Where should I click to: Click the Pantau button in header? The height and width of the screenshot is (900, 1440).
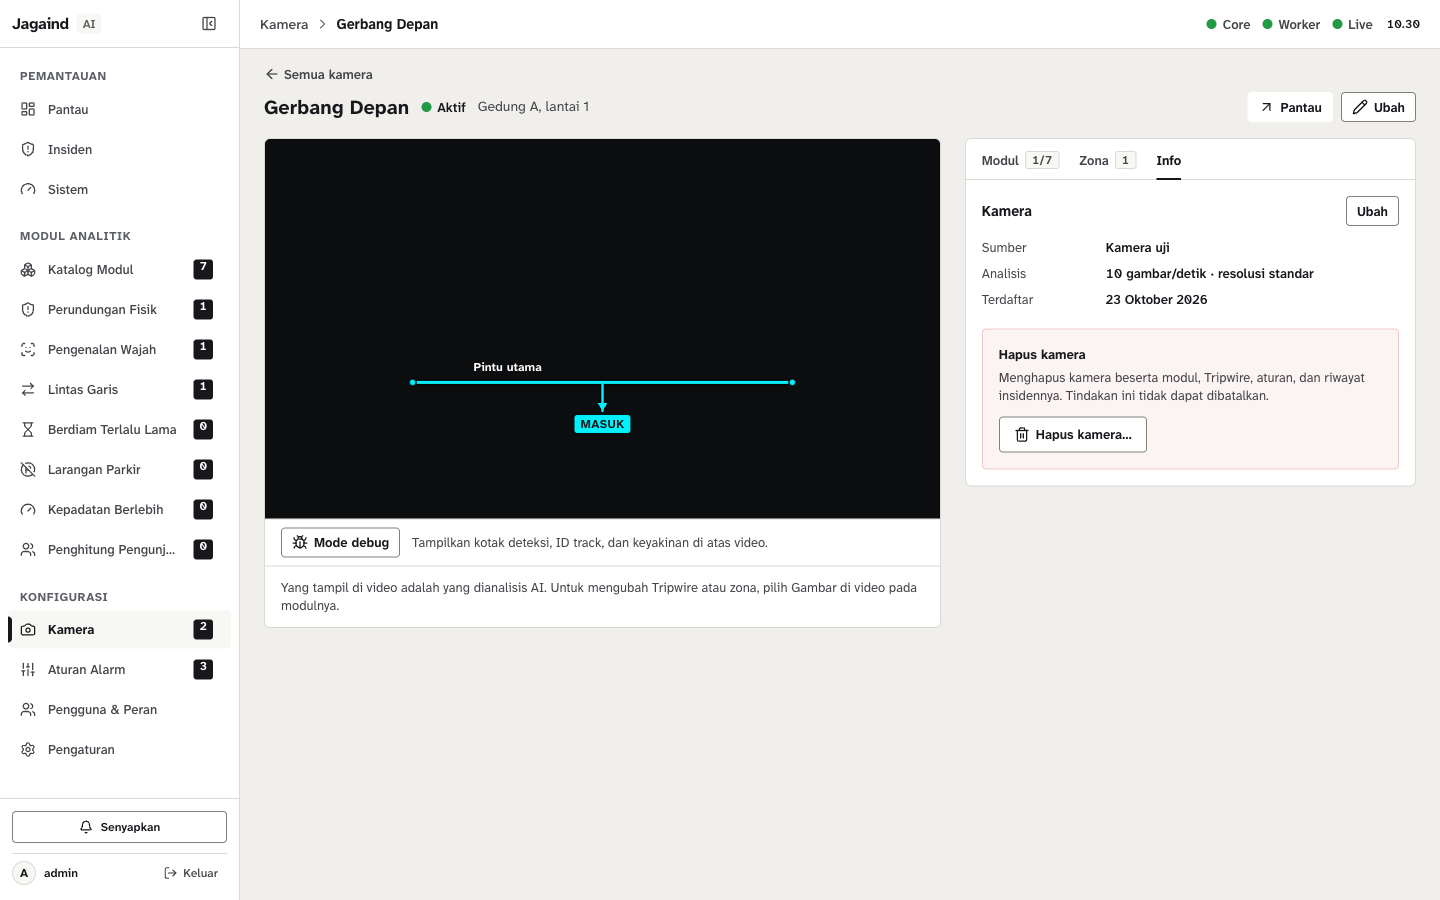(1290, 107)
